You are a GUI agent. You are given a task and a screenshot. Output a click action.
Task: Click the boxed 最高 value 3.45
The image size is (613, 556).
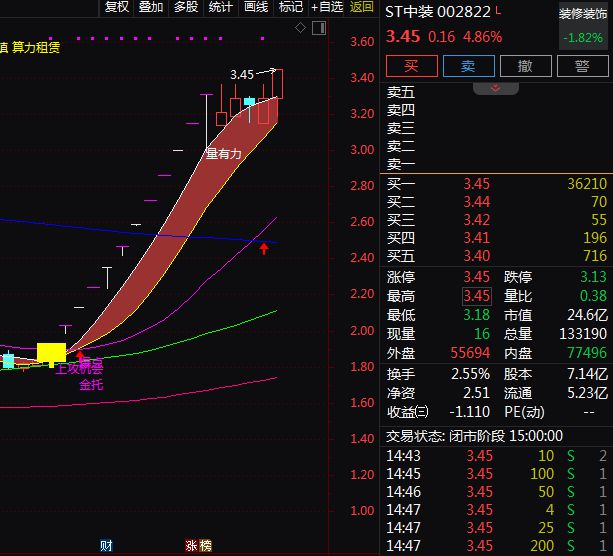coord(477,296)
